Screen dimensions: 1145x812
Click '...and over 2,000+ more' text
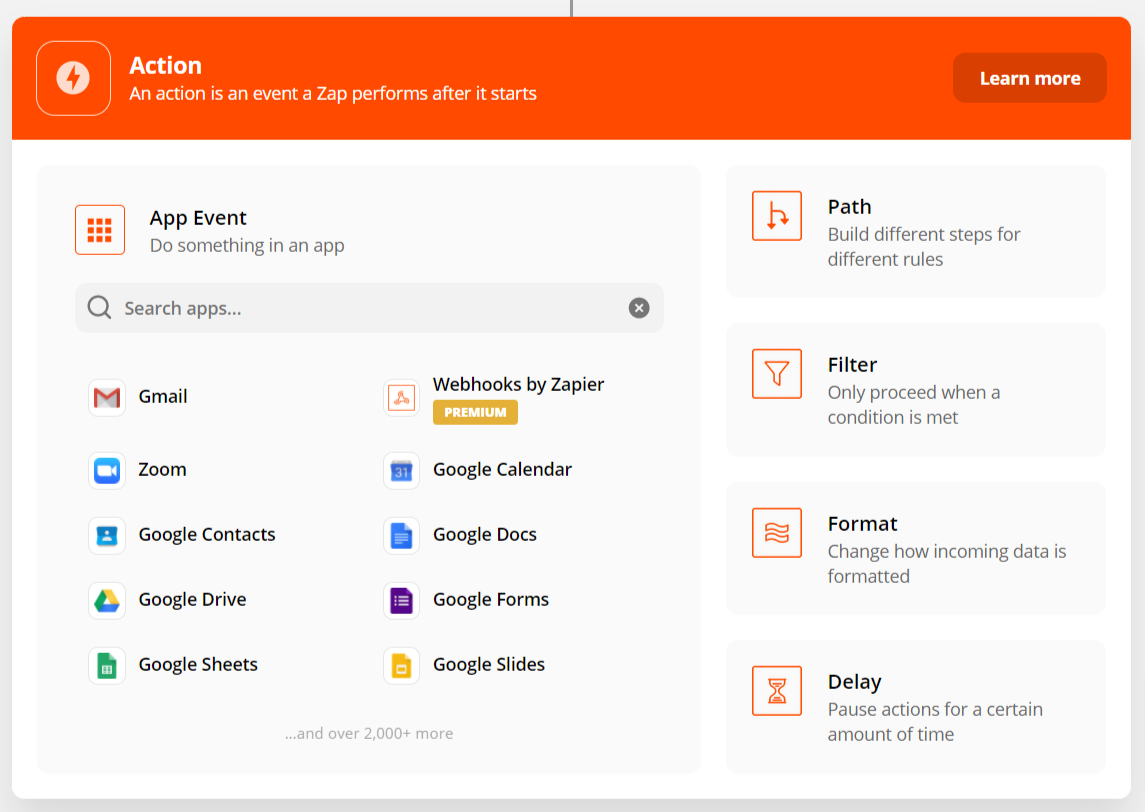[369, 733]
